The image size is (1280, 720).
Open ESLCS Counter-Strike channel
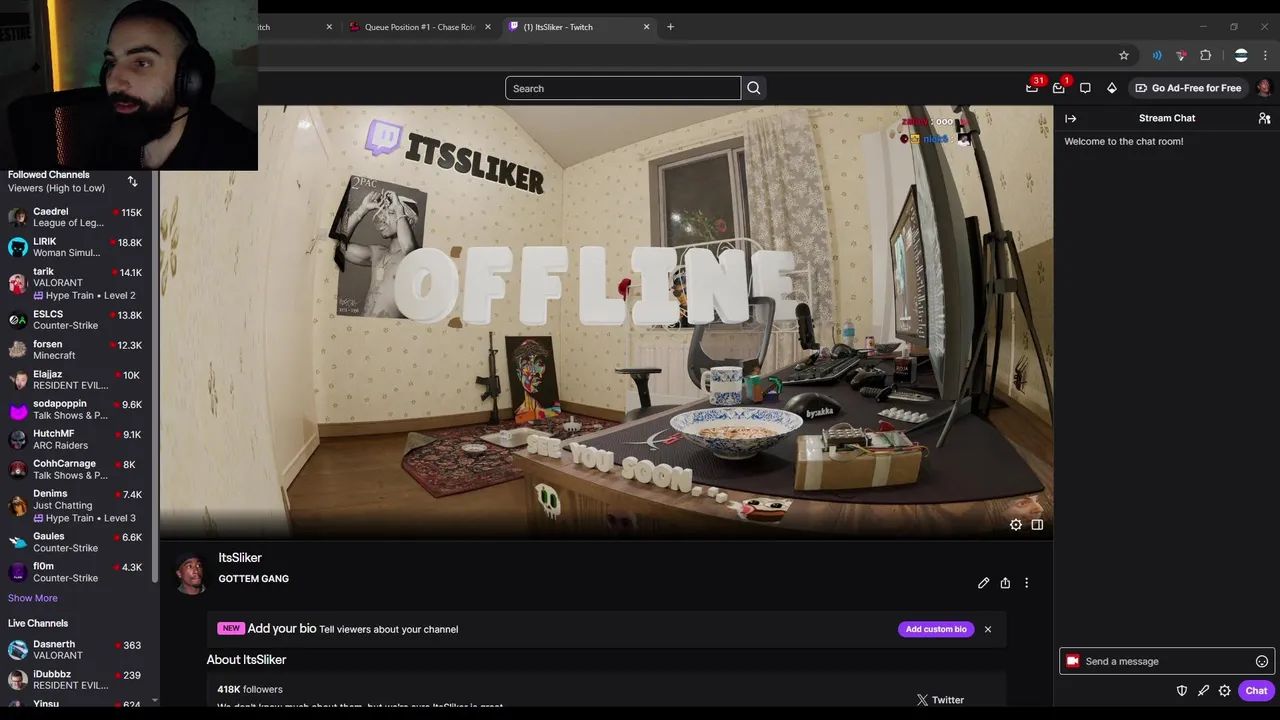77,320
